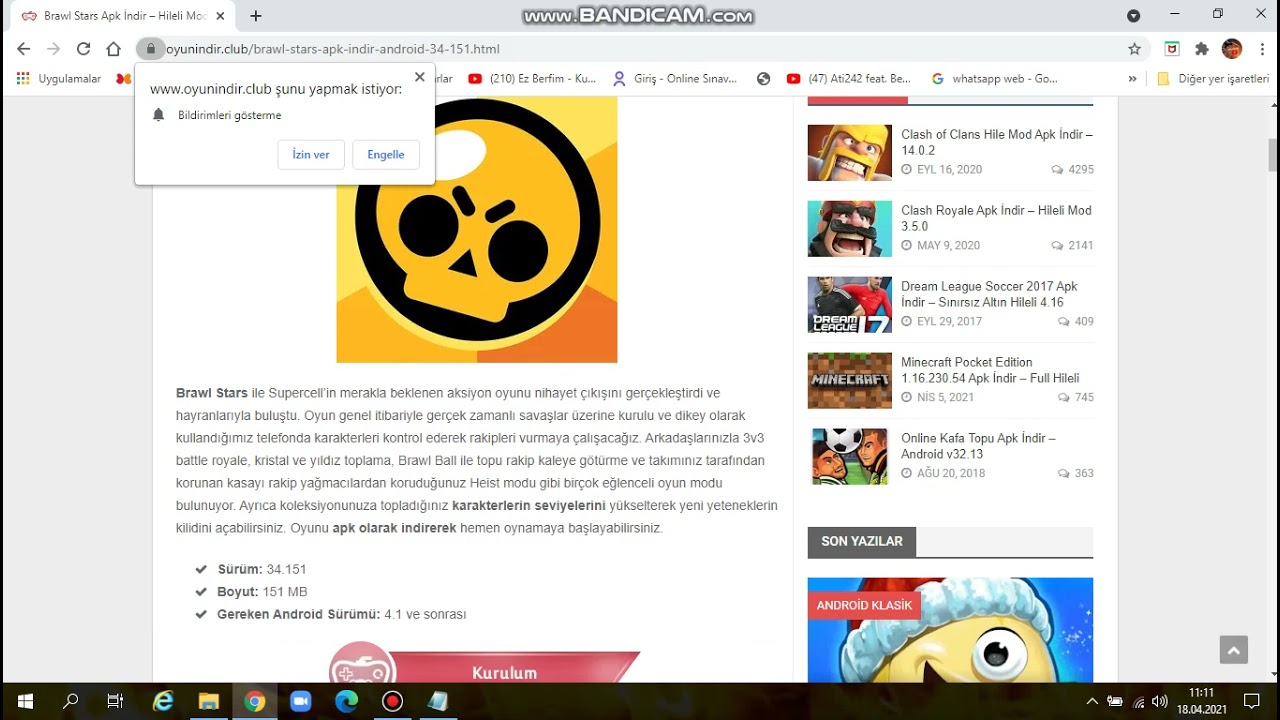Open the Windows notification center
The image size is (1280, 720).
(x=1251, y=702)
